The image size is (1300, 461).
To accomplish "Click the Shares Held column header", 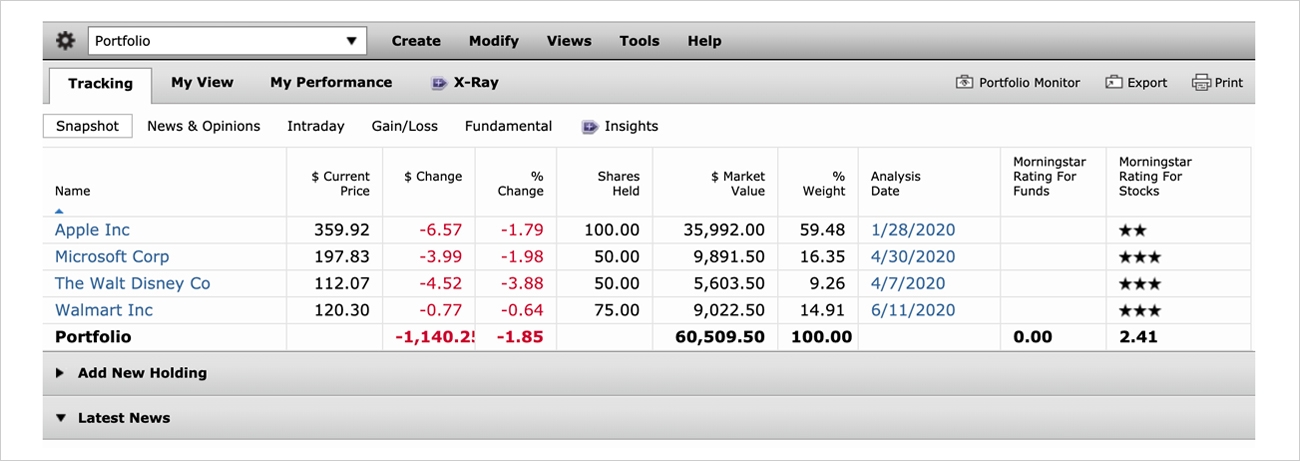I will click(618, 183).
